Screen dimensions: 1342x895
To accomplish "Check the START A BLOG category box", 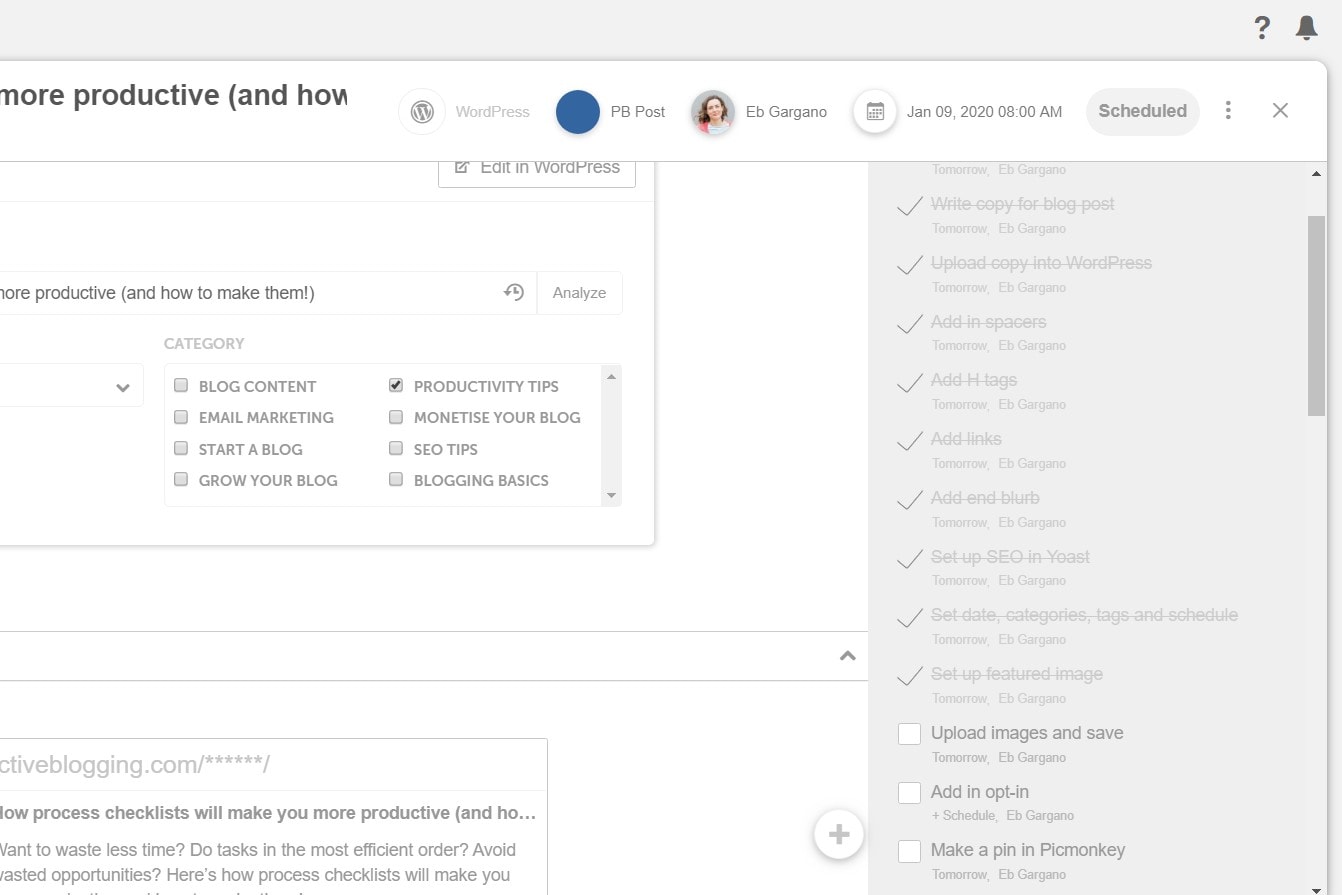I will pyautogui.click(x=181, y=448).
